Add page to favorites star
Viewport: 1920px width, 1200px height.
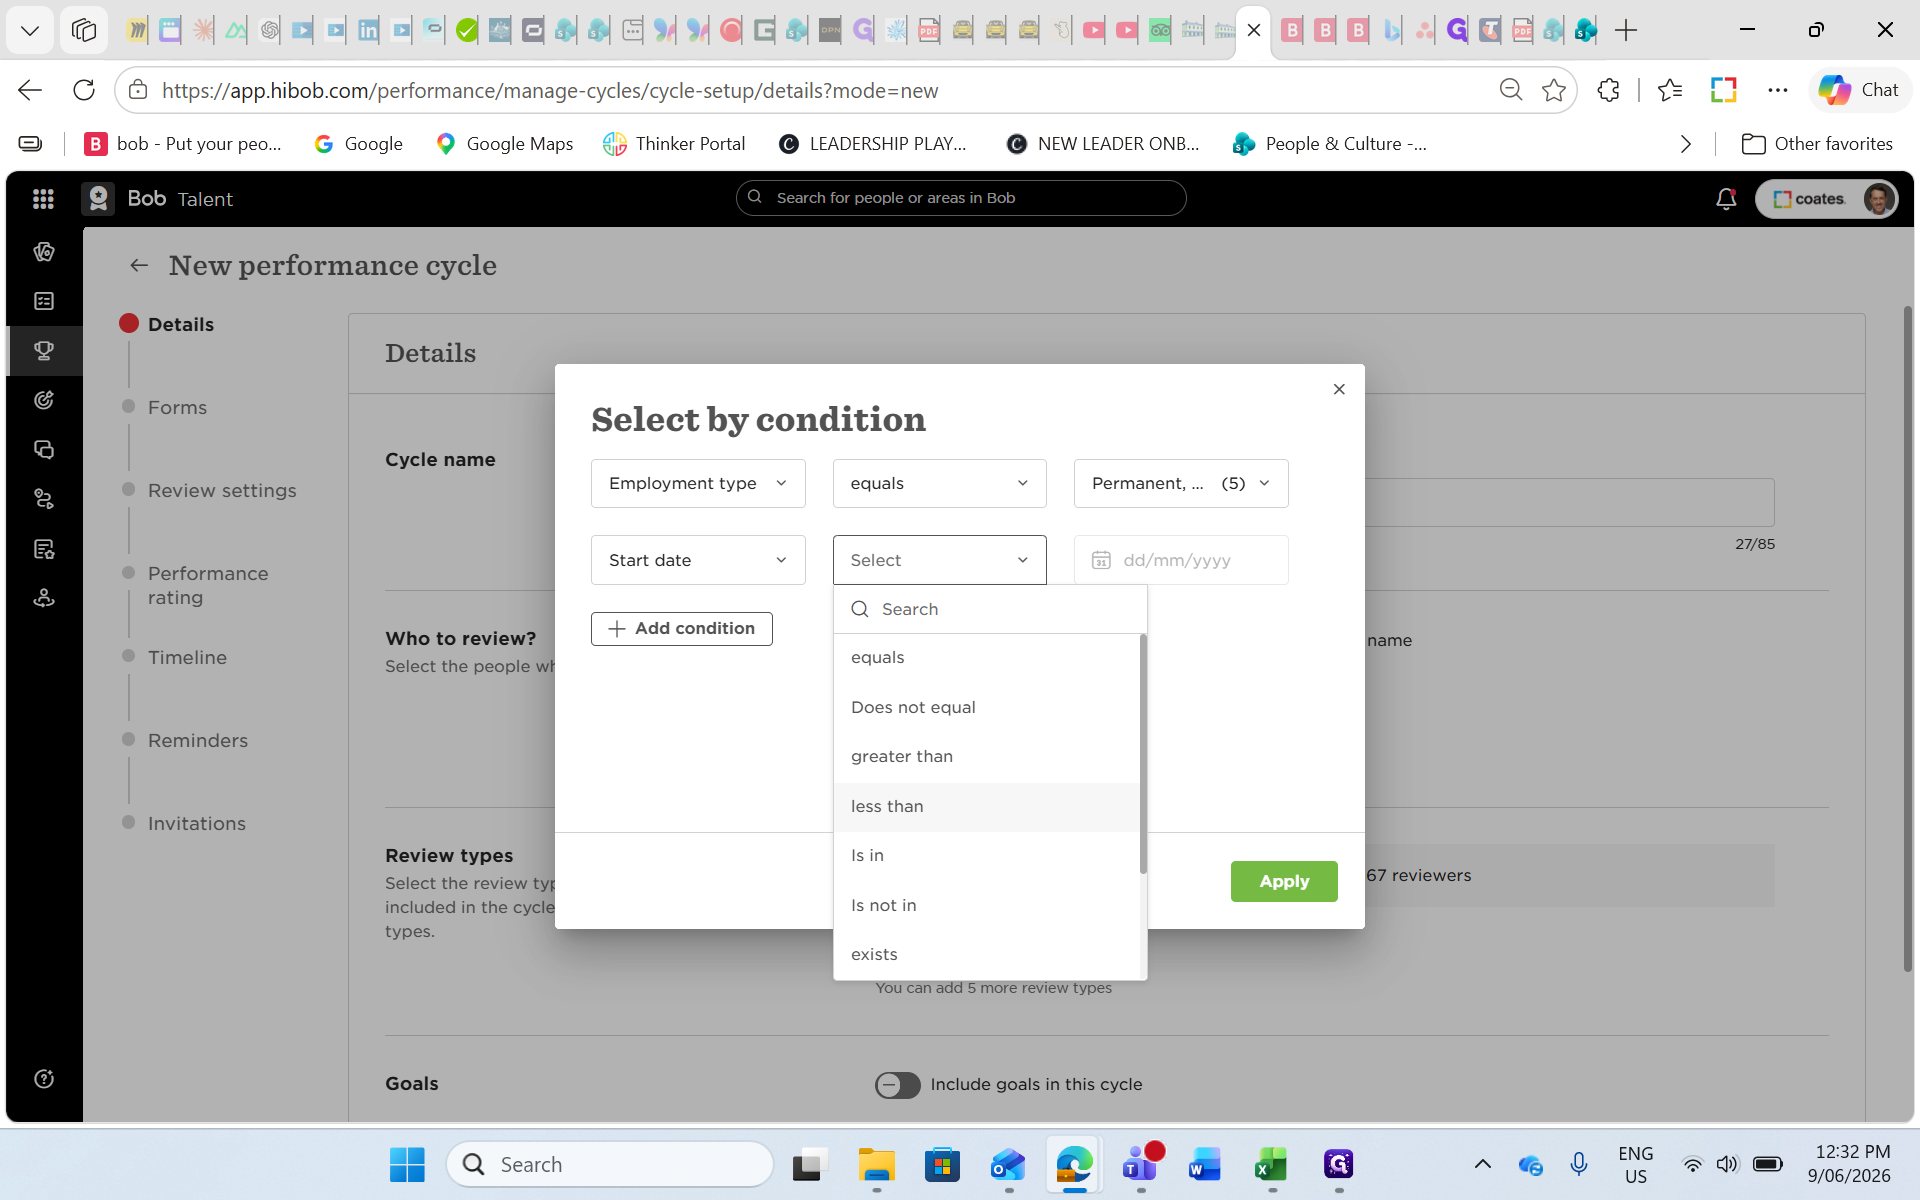pyautogui.click(x=1554, y=90)
